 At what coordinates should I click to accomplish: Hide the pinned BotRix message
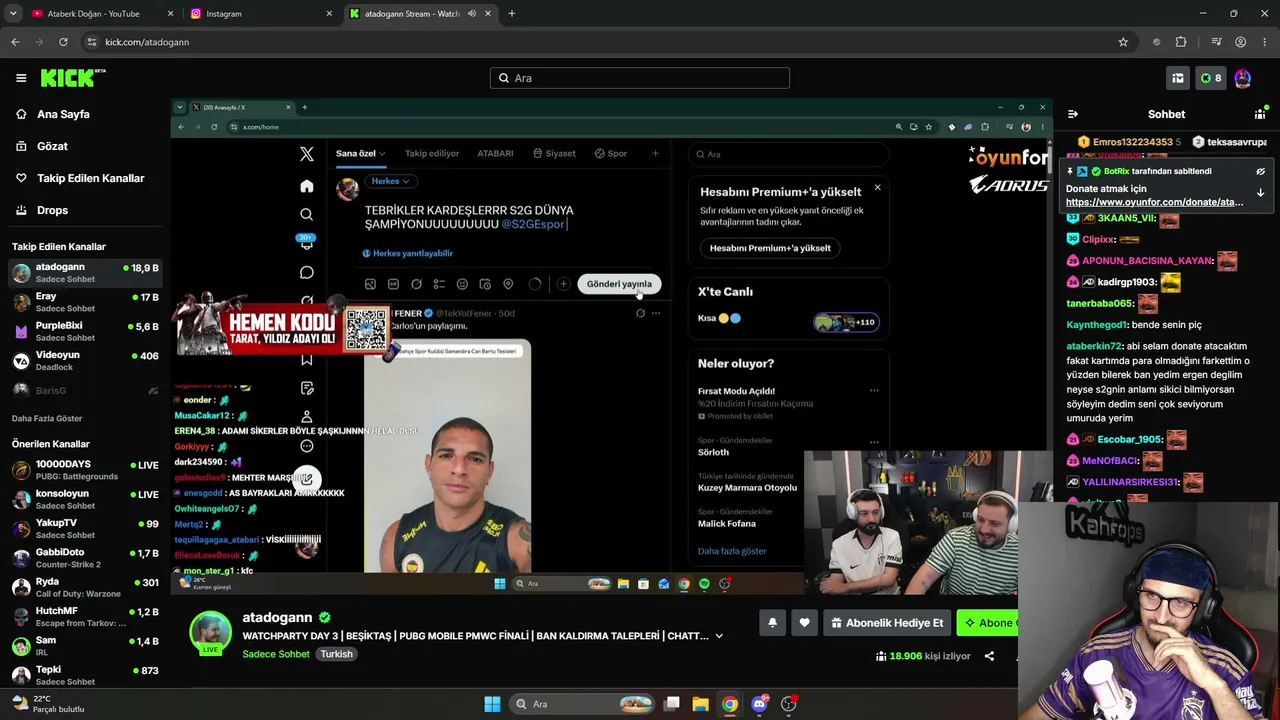[x=1260, y=172]
